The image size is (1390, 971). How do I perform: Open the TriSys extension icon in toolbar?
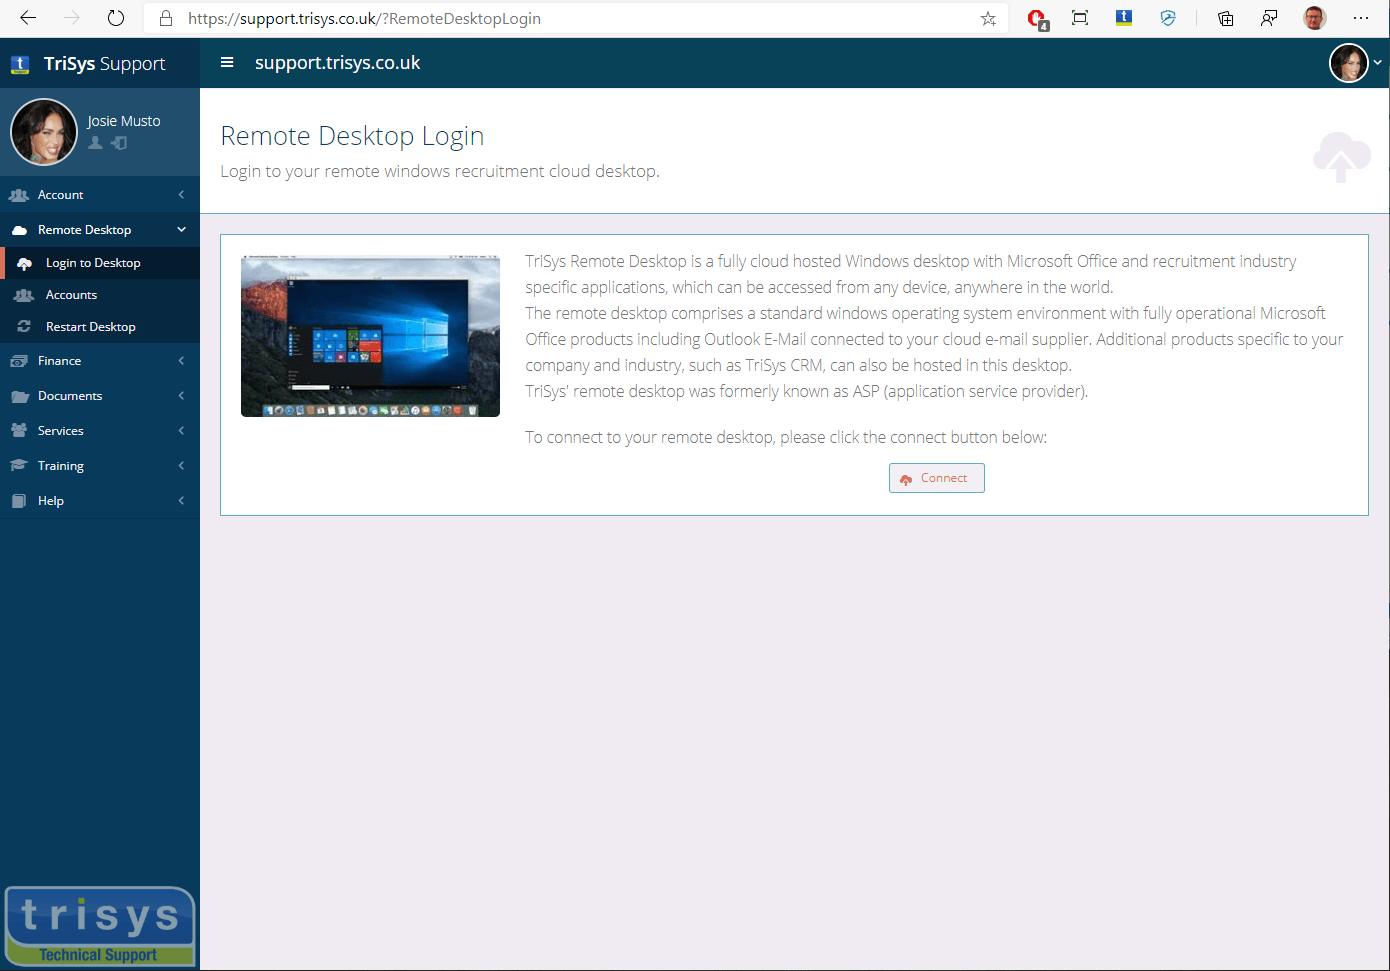[x=1124, y=18]
